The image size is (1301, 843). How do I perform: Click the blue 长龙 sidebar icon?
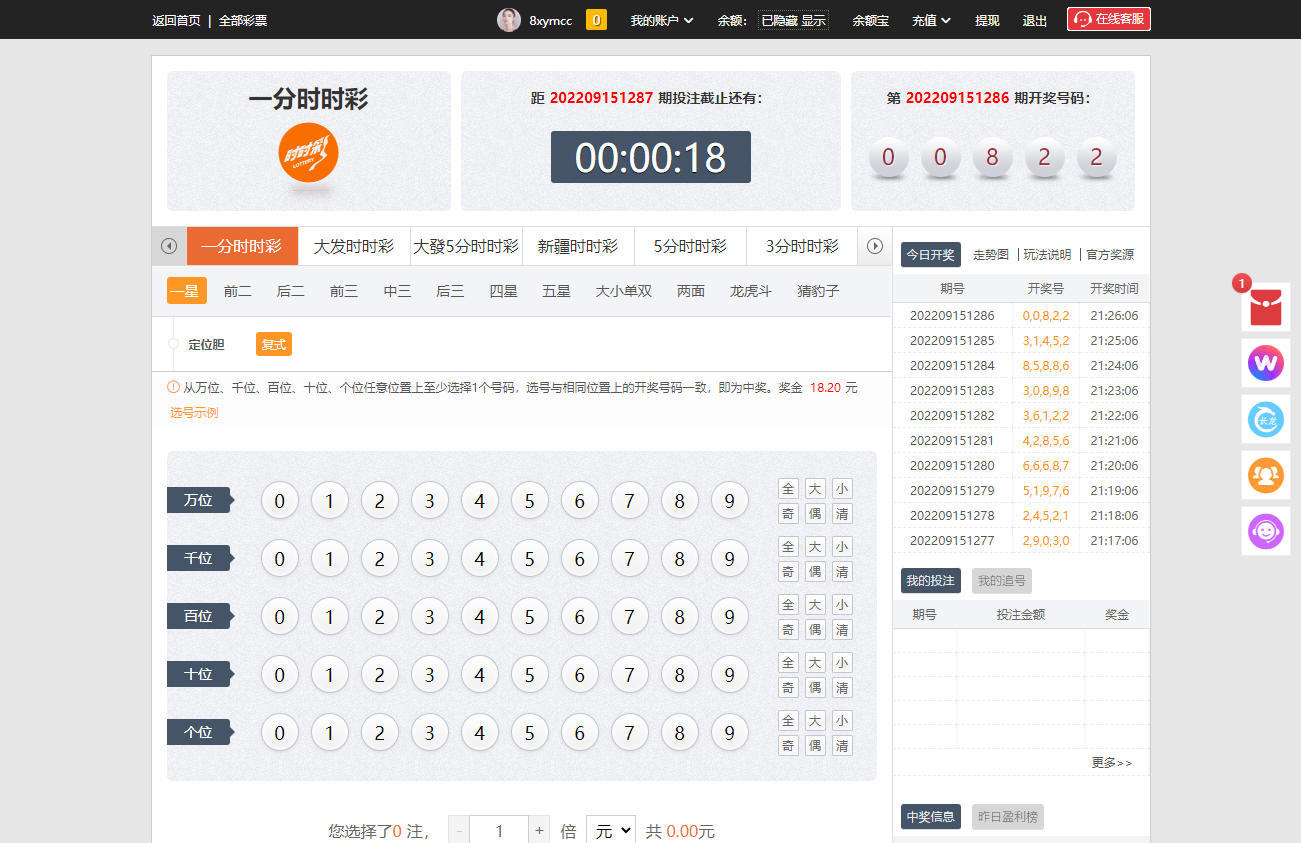(x=1265, y=419)
